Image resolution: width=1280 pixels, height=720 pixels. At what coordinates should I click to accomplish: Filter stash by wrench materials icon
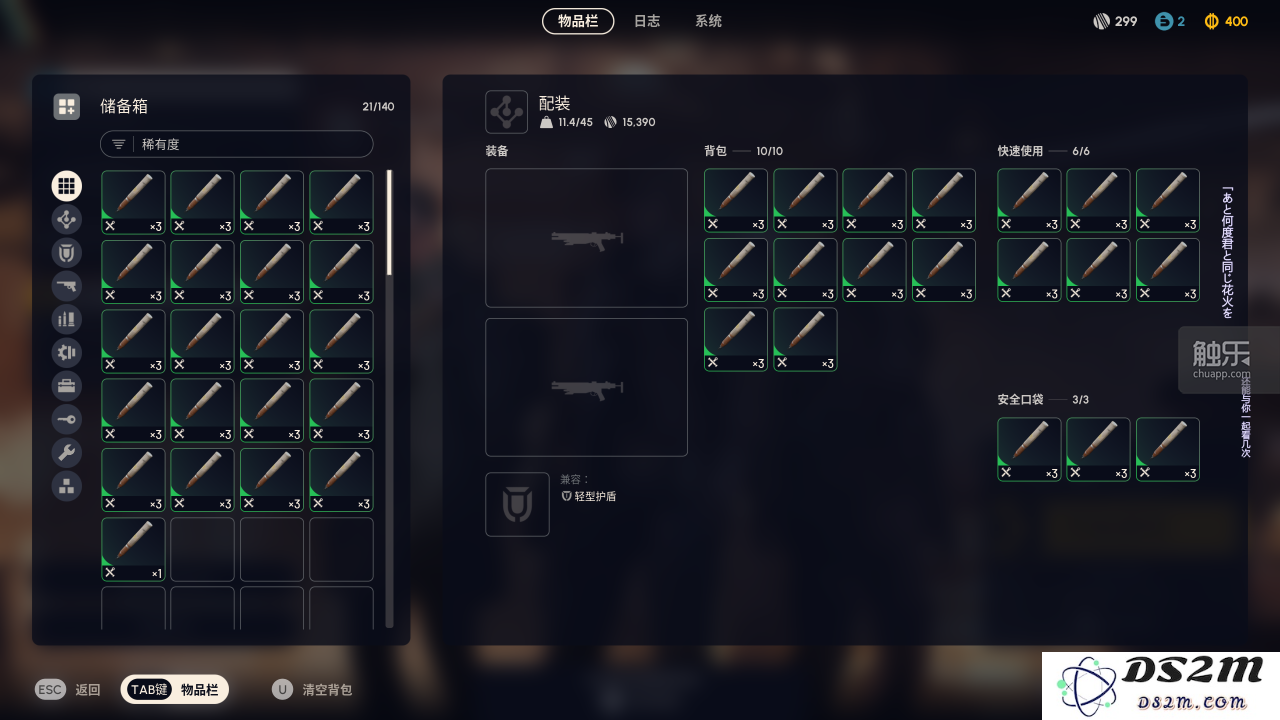pyautogui.click(x=66, y=453)
